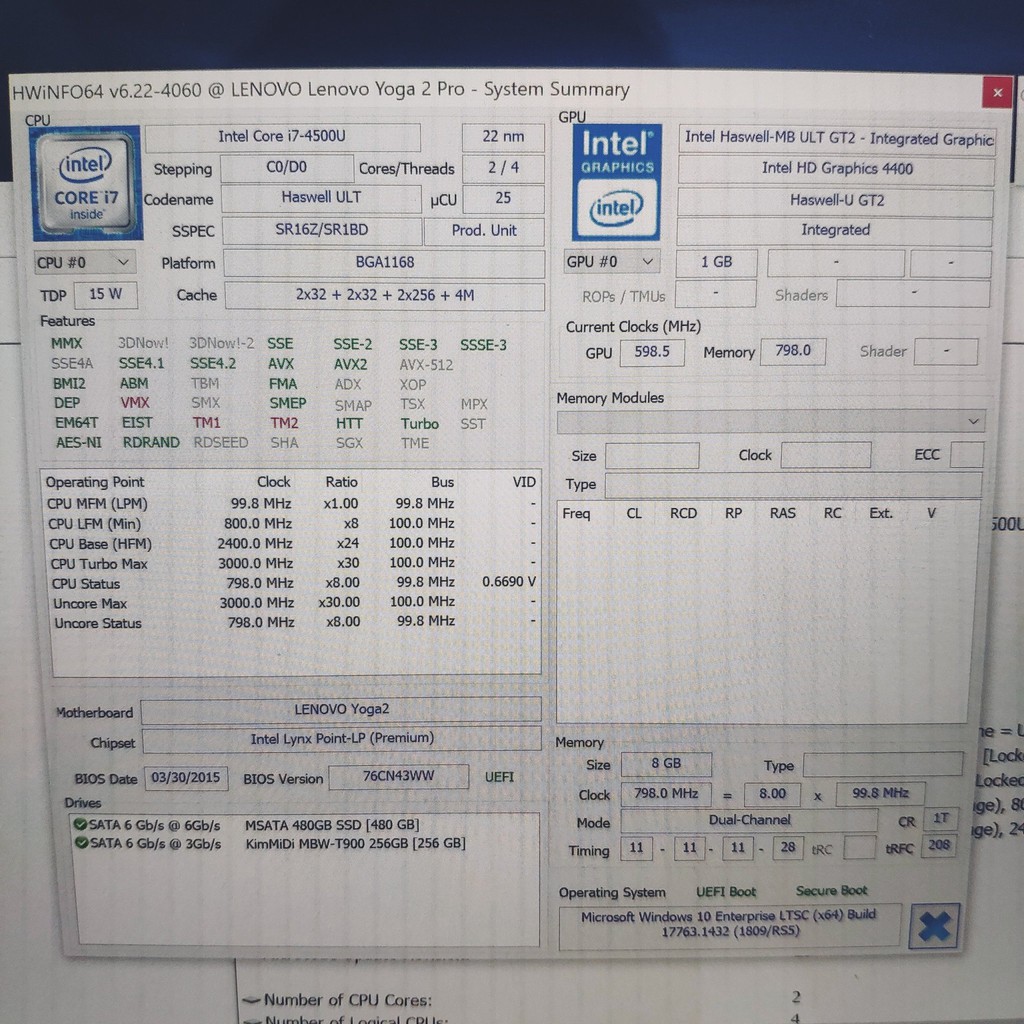Click green check icon beside MSATA 480GB SSD
This screenshot has height=1024, width=1024.
(79, 825)
